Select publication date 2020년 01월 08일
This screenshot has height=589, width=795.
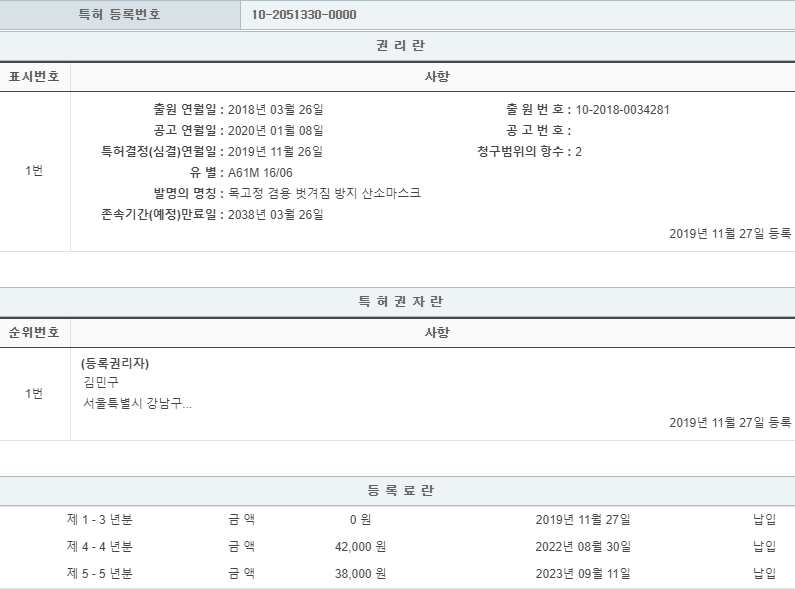pyautogui.click(x=275, y=131)
